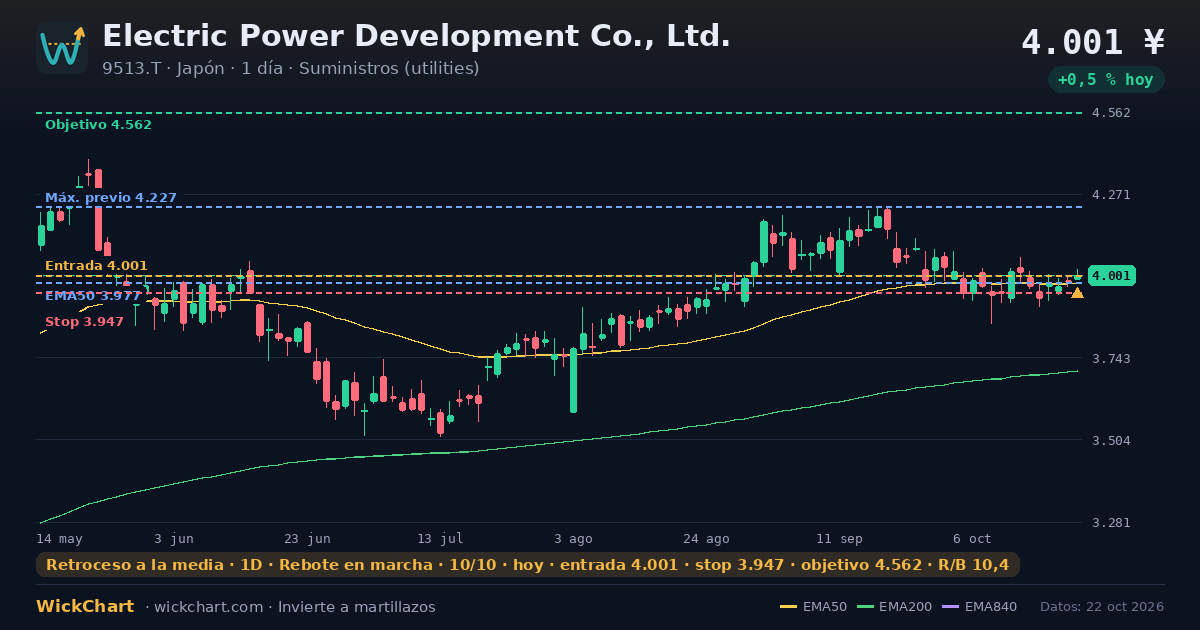
Task: Click the green EMA200 legend entry
Action: coord(897,607)
